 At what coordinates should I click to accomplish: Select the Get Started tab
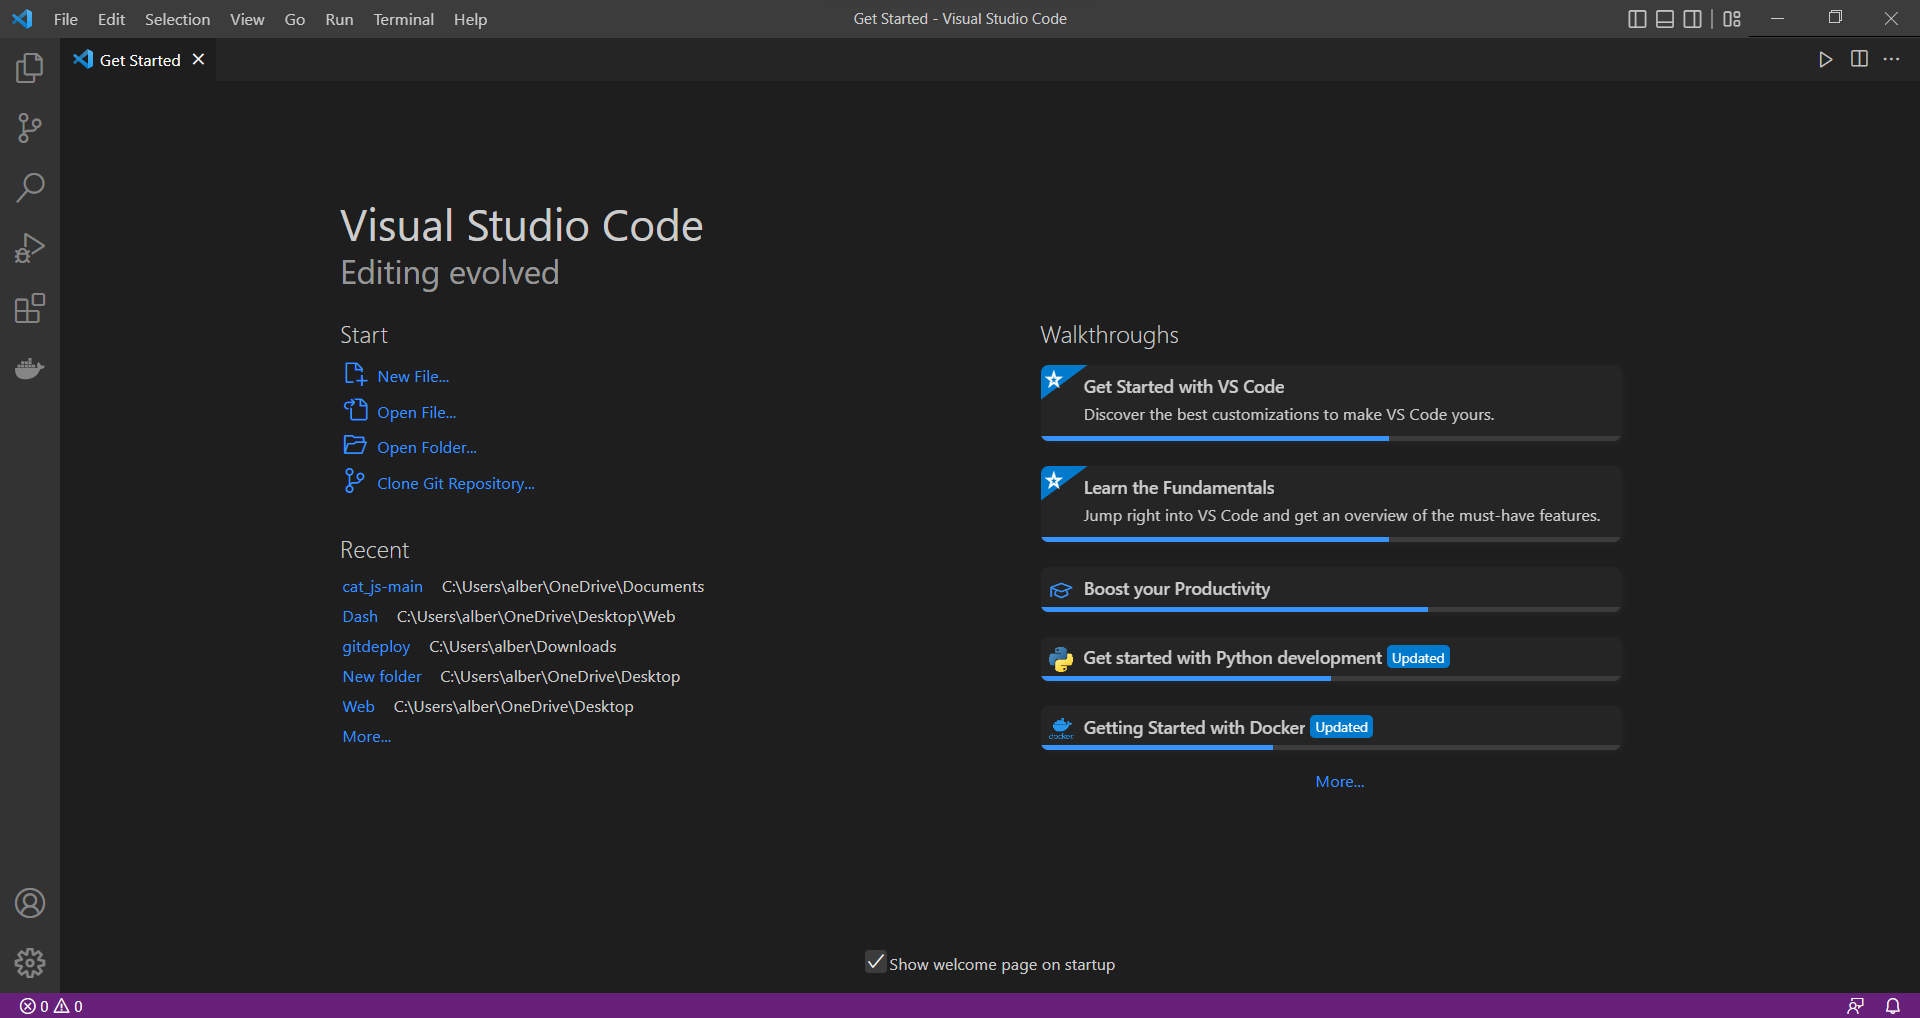click(138, 60)
